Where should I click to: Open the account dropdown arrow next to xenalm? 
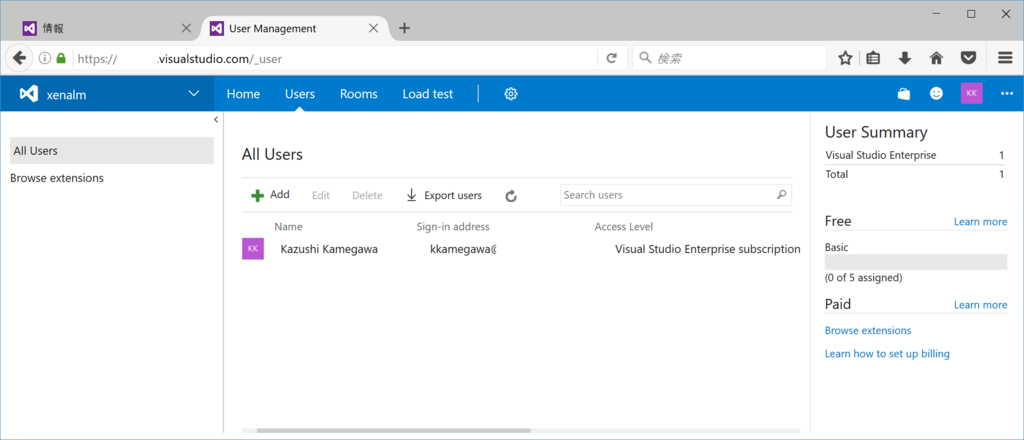[x=194, y=93]
